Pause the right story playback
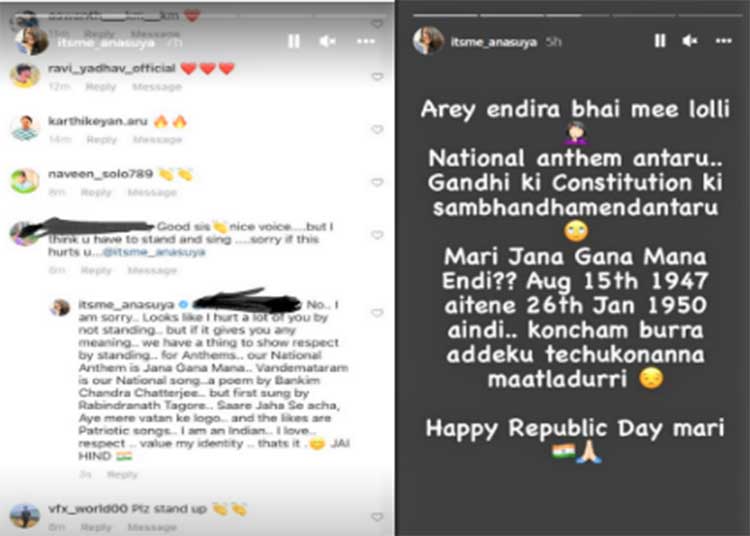The image size is (750, 536). click(x=660, y=41)
